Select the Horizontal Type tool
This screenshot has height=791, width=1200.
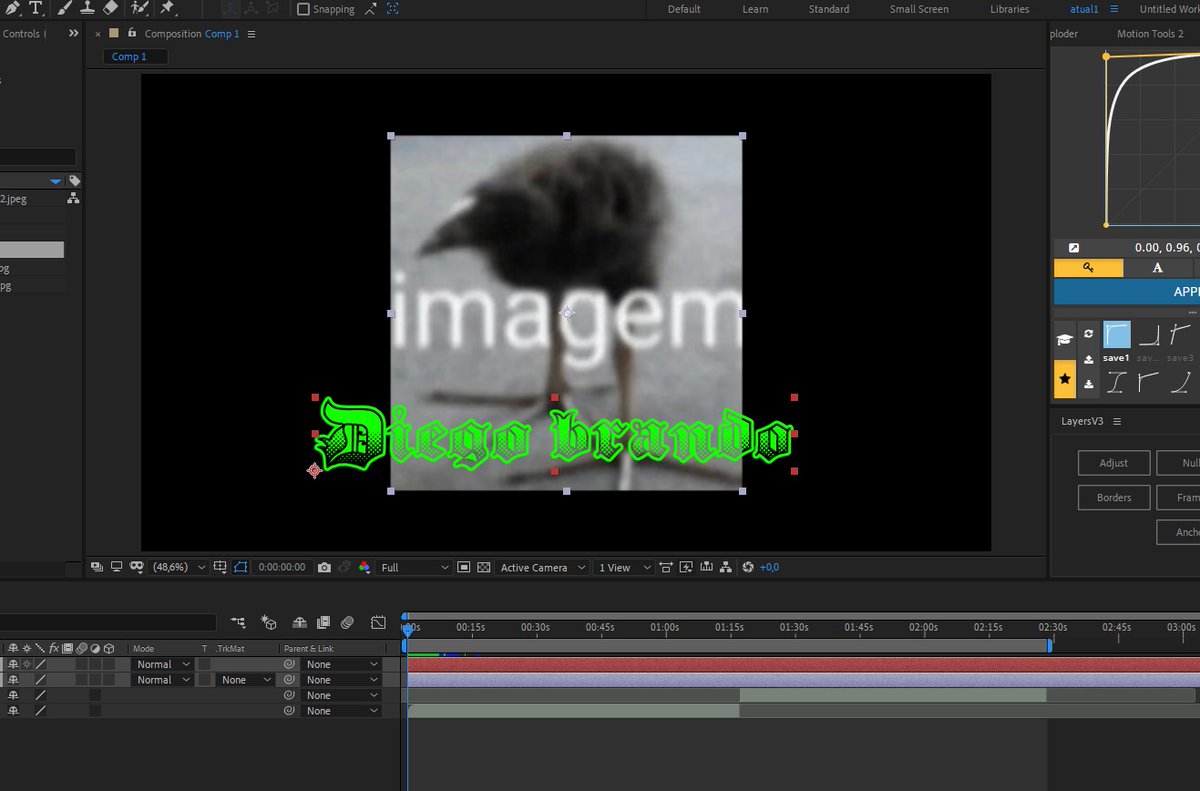point(36,8)
